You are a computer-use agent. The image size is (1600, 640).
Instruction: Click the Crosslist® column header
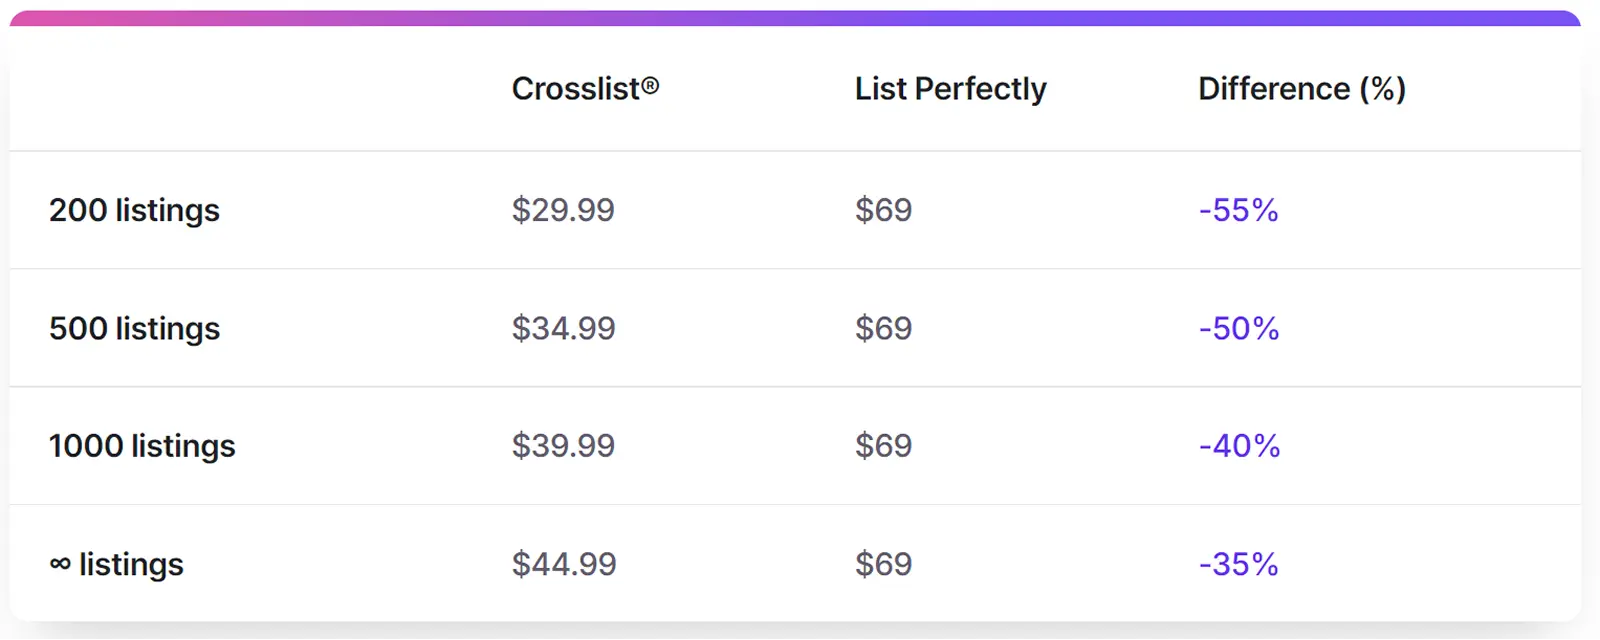tap(585, 89)
